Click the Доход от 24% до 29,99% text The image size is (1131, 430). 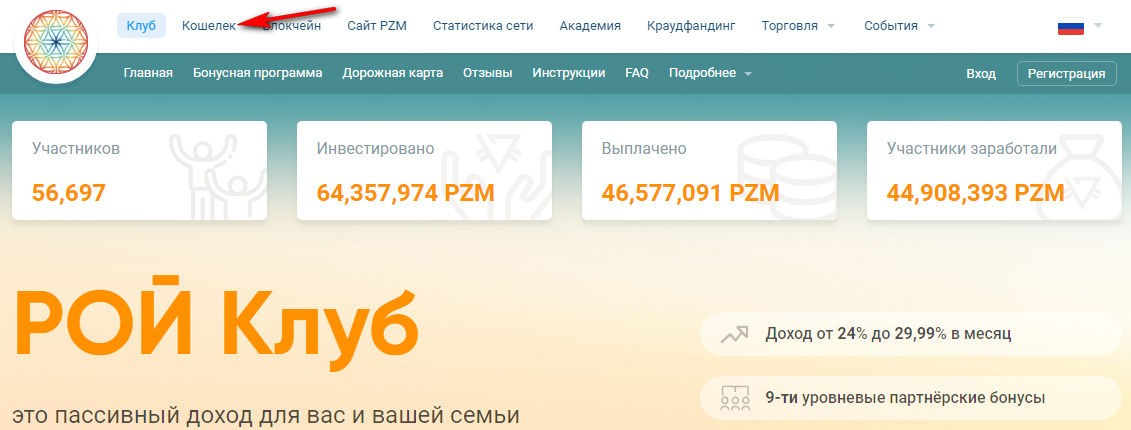888,334
